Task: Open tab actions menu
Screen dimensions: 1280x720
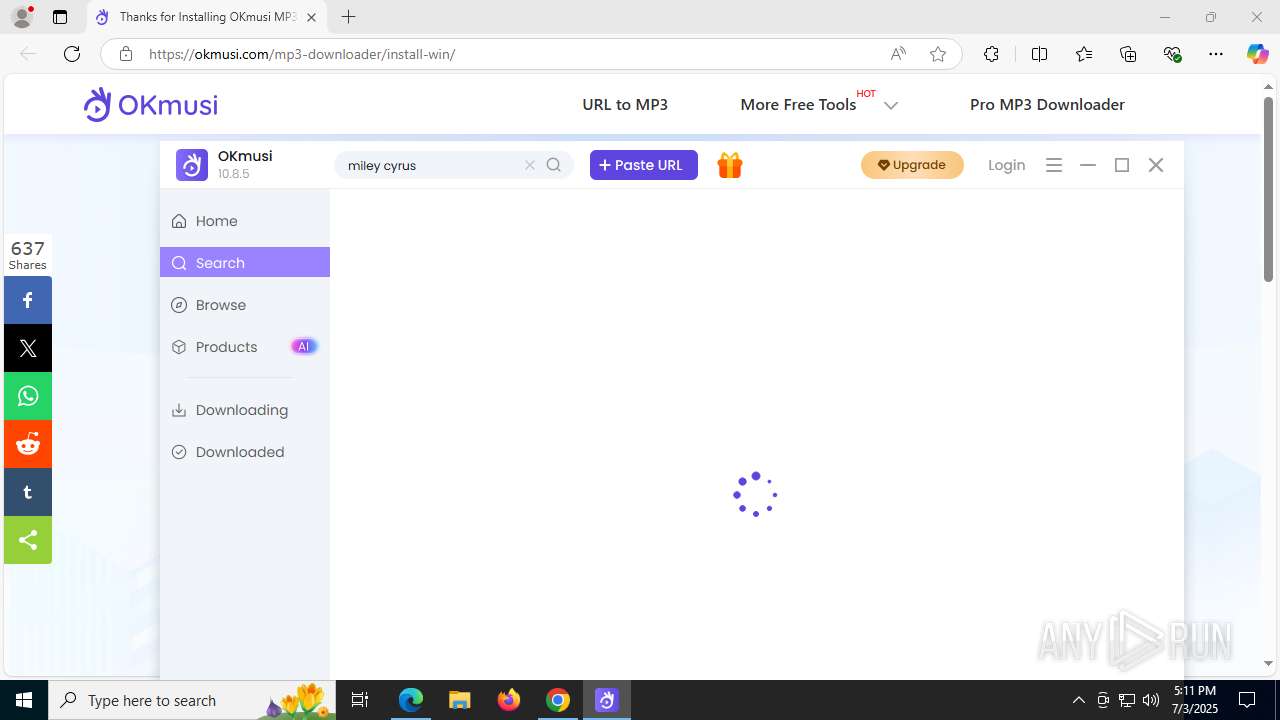Action: point(60,17)
